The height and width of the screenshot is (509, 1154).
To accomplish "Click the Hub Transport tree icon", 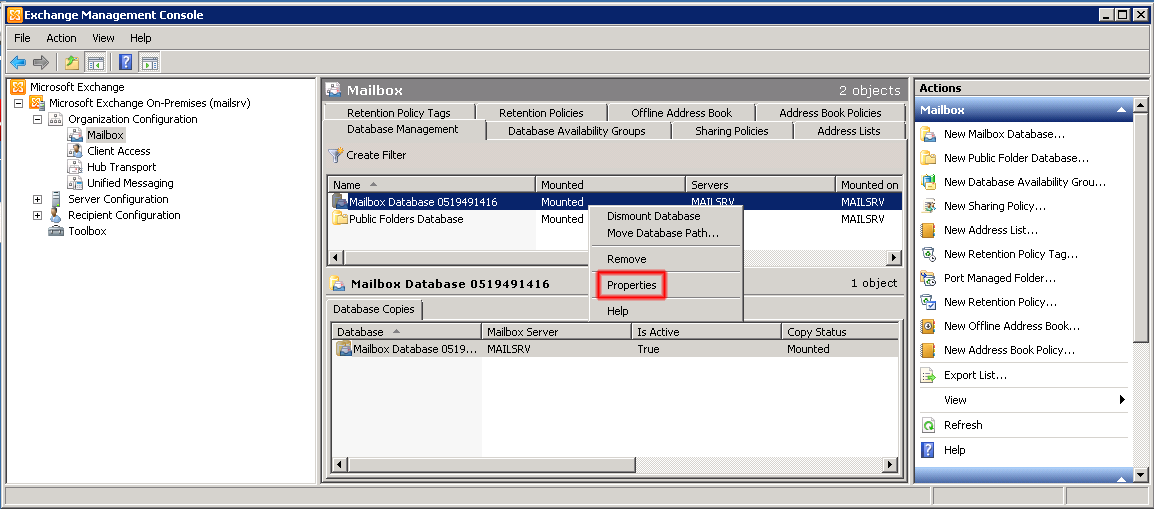I will pyautogui.click(x=74, y=167).
